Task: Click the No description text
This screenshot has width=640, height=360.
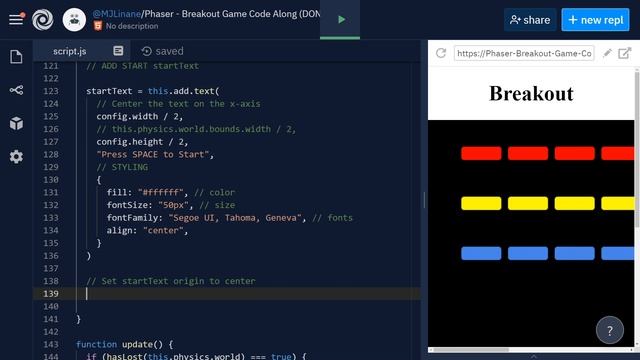Action: point(132,26)
